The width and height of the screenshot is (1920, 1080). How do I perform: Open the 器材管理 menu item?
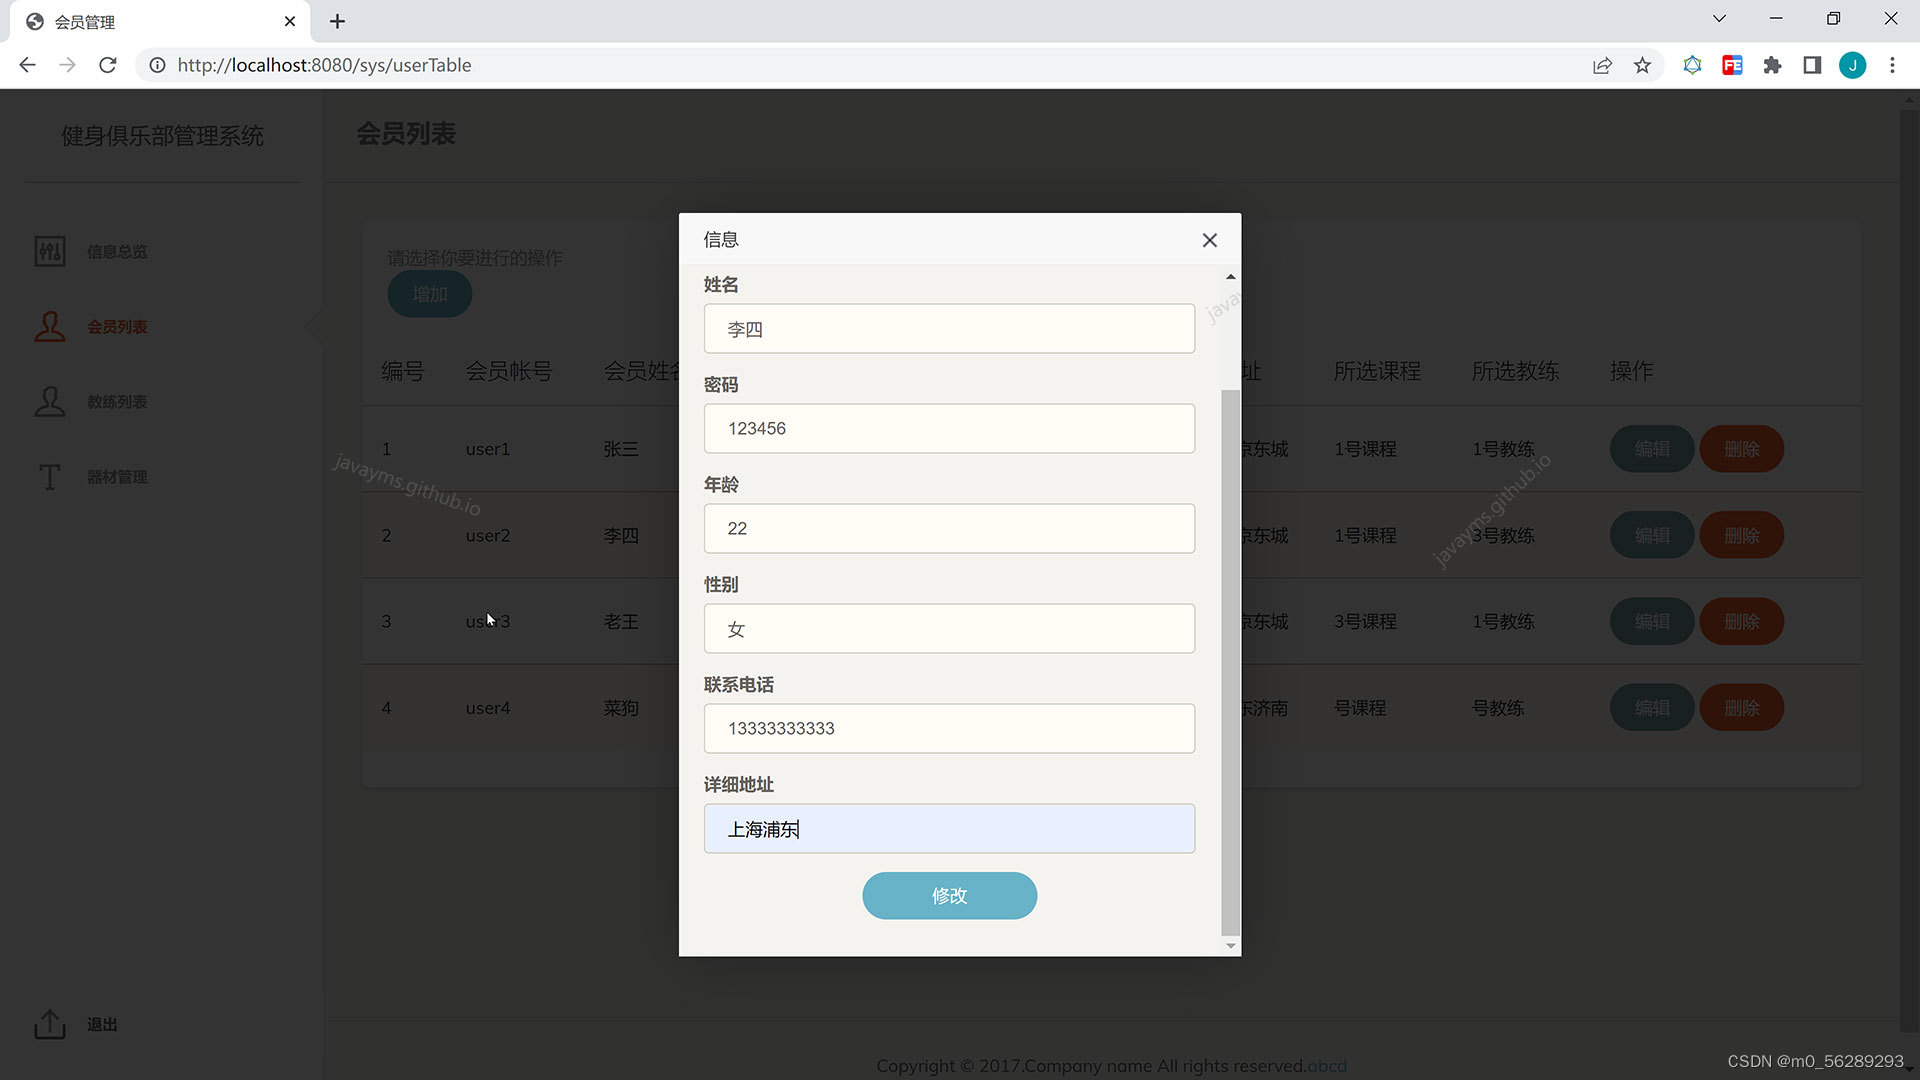click(x=117, y=477)
